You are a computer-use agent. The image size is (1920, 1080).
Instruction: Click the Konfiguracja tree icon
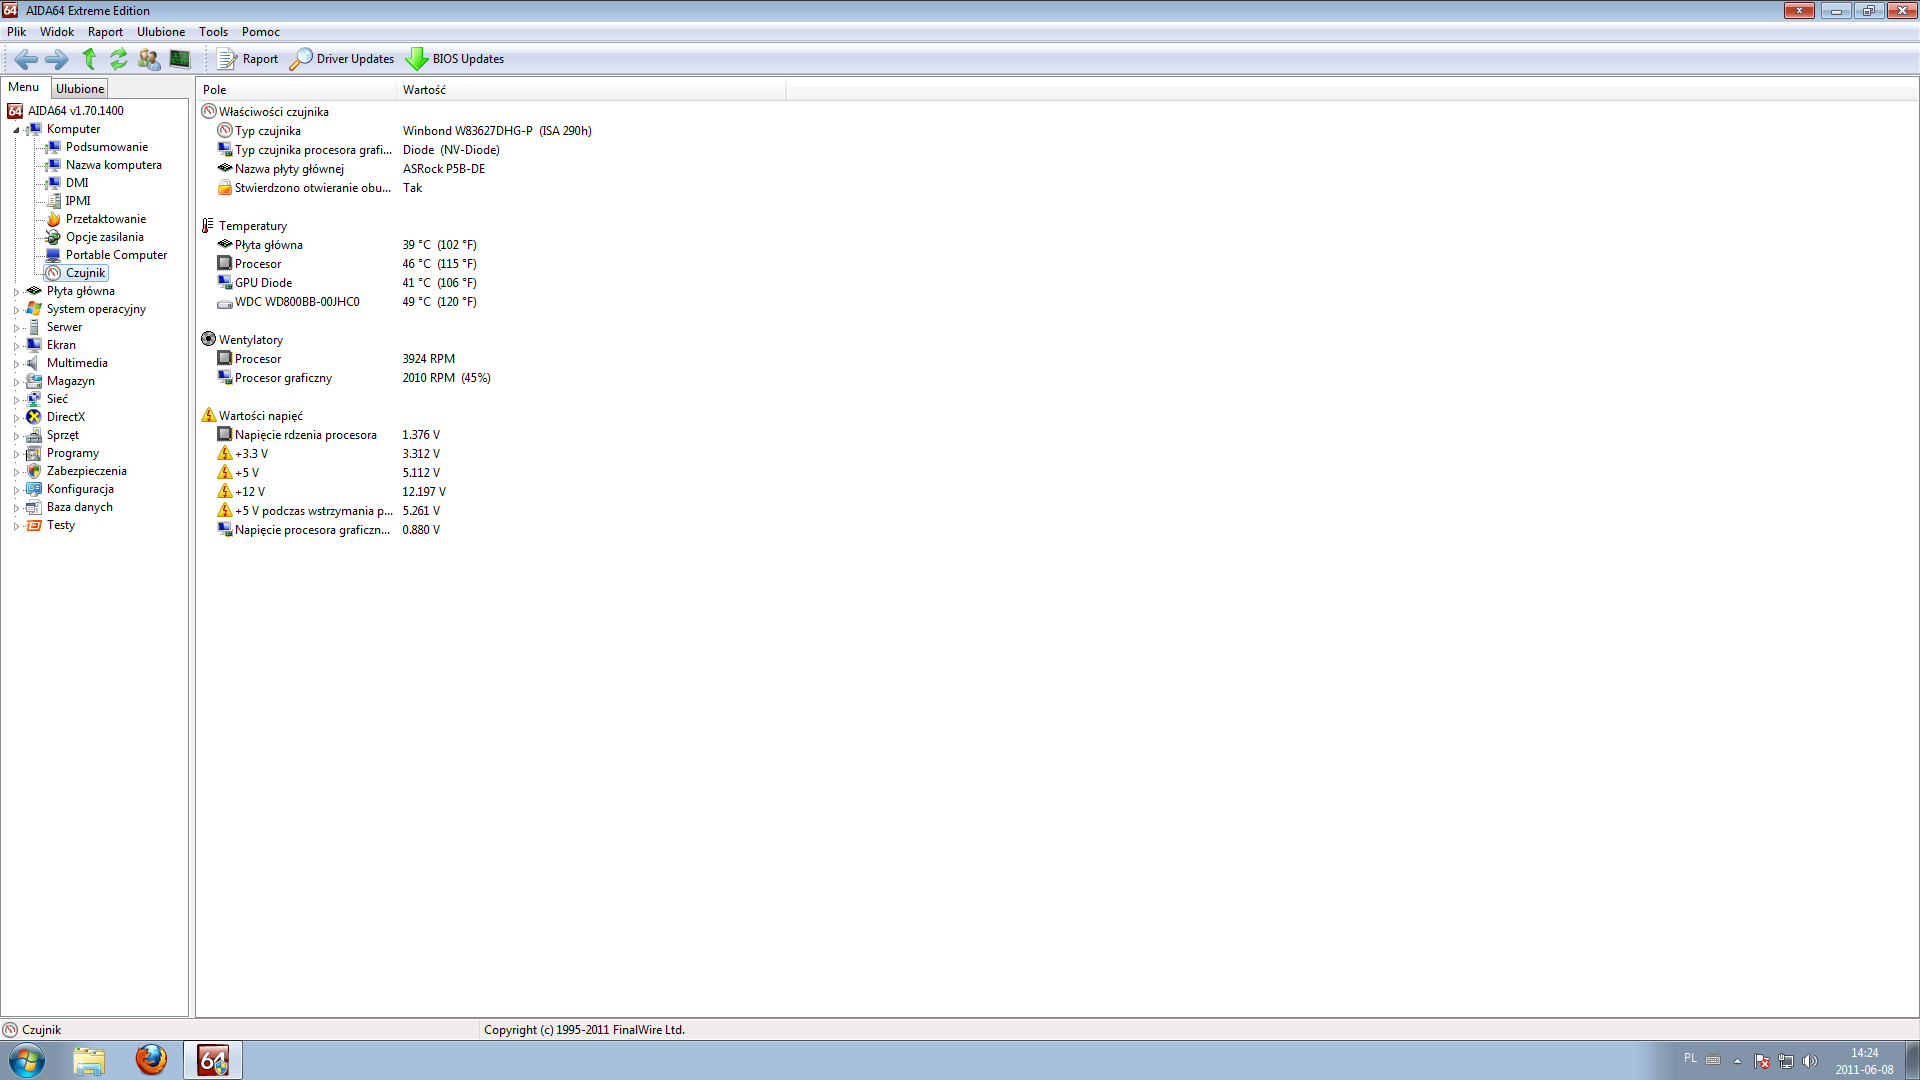[x=34, y=489]
